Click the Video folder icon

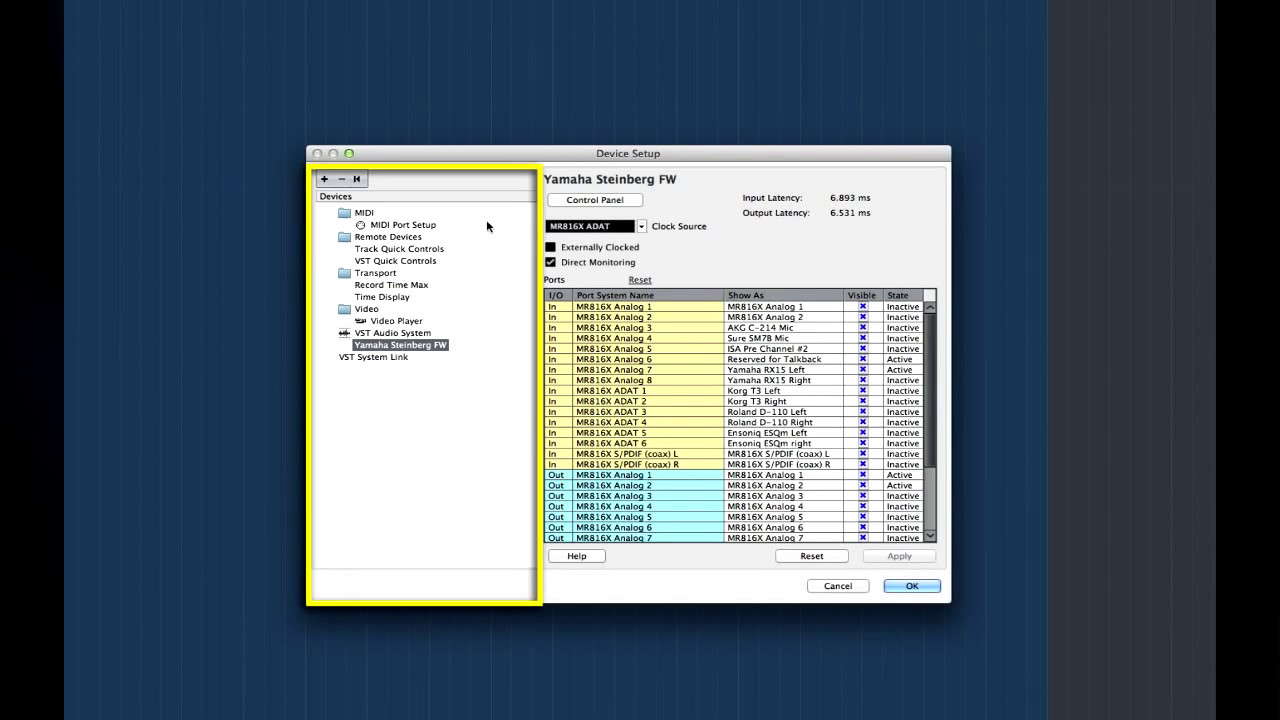click(344, 308)
